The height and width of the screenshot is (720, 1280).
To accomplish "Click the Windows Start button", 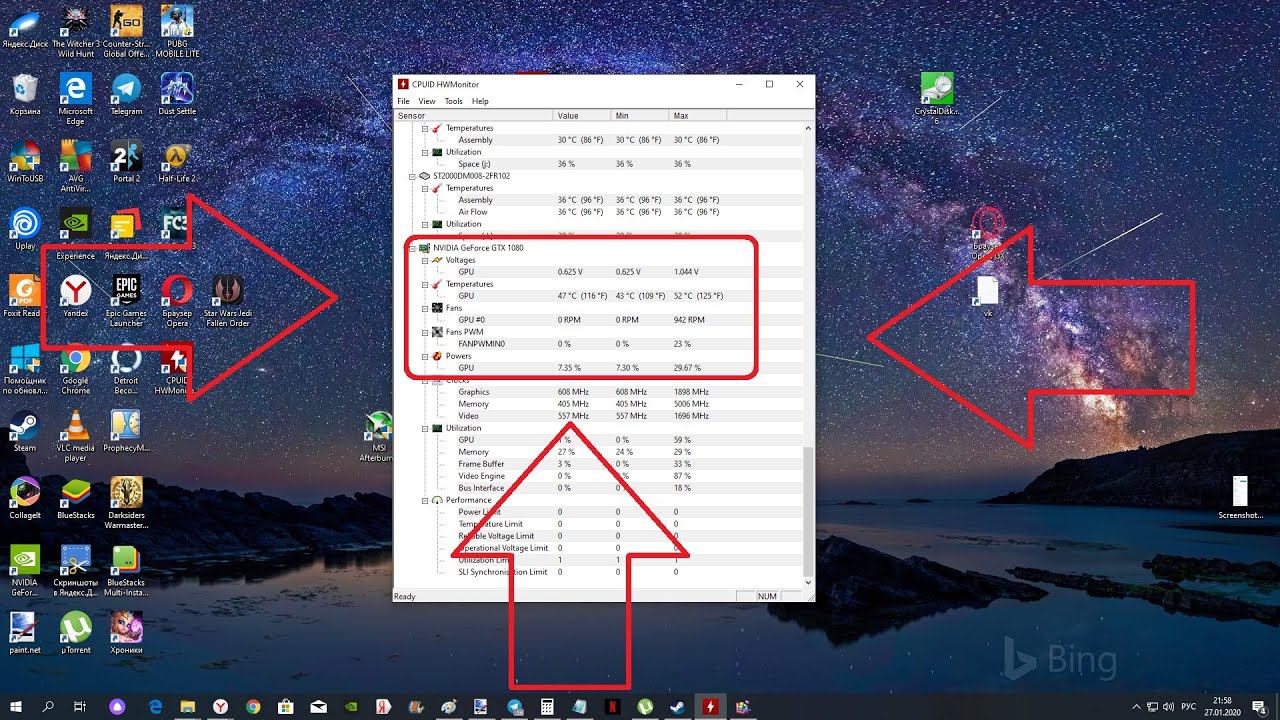I will pyautogui.click(x=17, y=706).
